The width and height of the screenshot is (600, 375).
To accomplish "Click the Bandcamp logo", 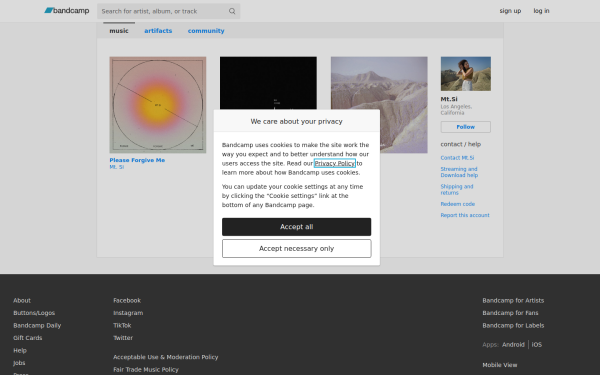I will coord(67,11).
